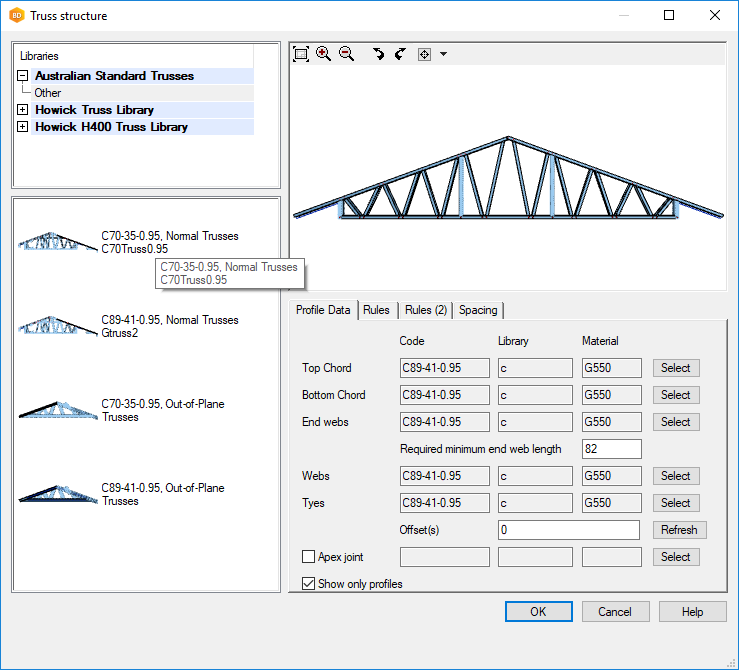The image size is (739, 670).
Task: Uncheck Show only profiles
Action: pos(309,584)
